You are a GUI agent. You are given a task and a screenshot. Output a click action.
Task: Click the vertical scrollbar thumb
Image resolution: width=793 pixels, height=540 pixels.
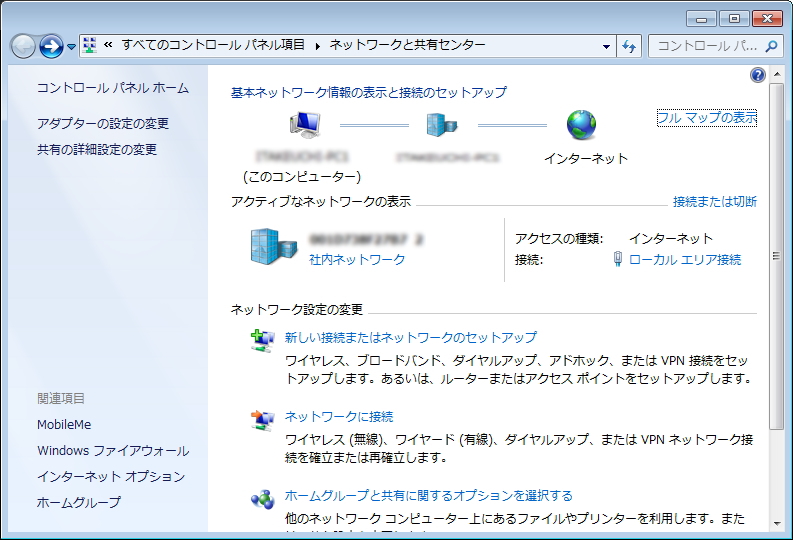click(776, 256)
